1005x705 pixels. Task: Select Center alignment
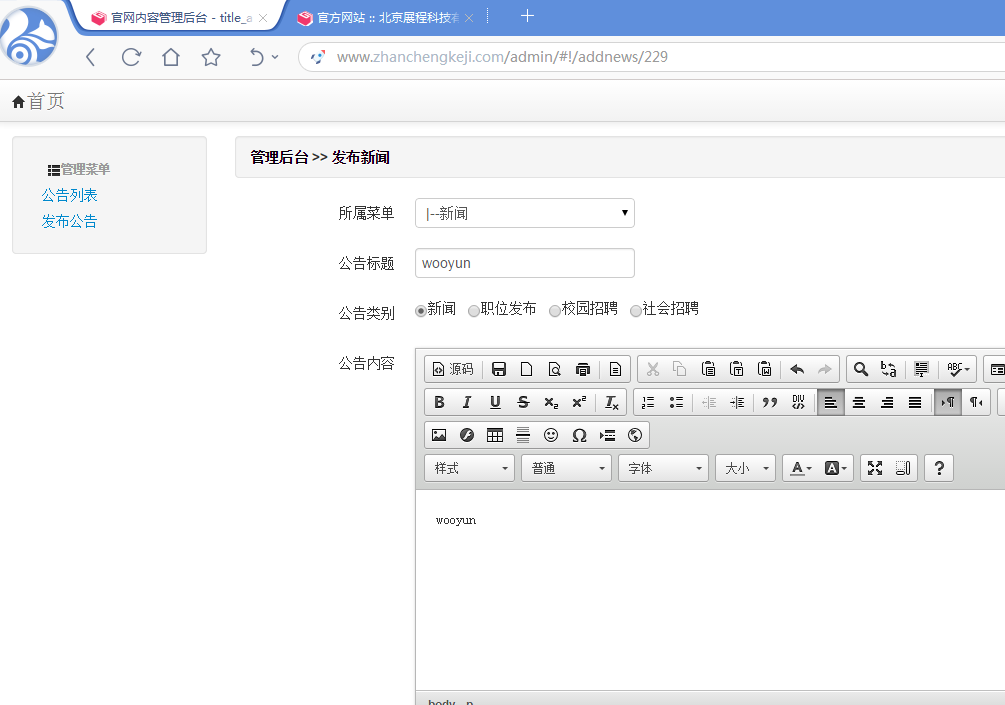[x=859, y=402]
